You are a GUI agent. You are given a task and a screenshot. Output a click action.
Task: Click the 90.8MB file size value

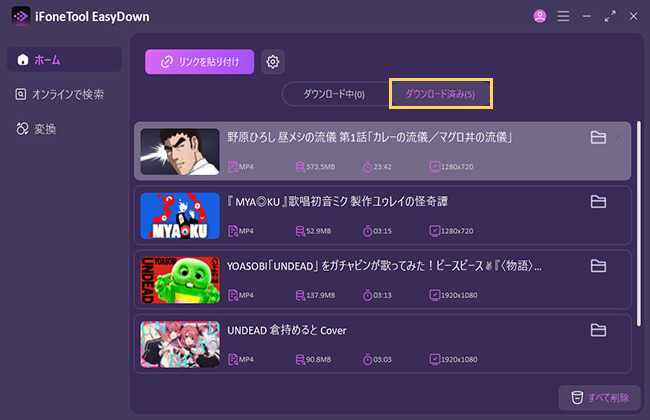[x=318, y=359]
